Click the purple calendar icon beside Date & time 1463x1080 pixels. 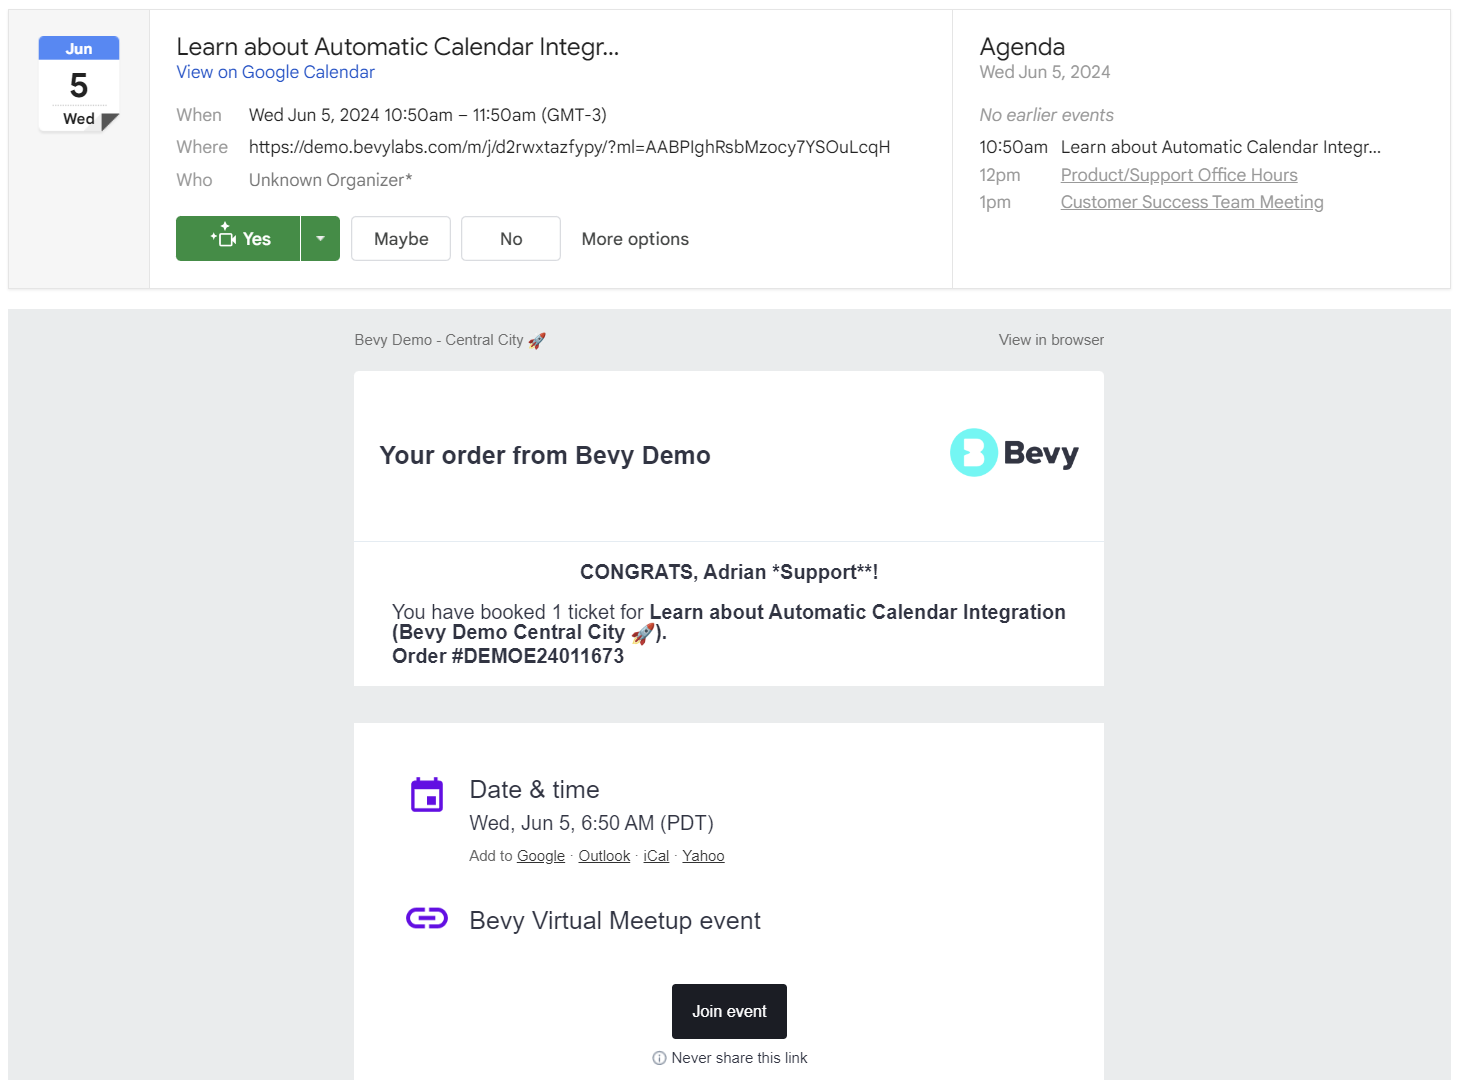(x=427, y=795)
